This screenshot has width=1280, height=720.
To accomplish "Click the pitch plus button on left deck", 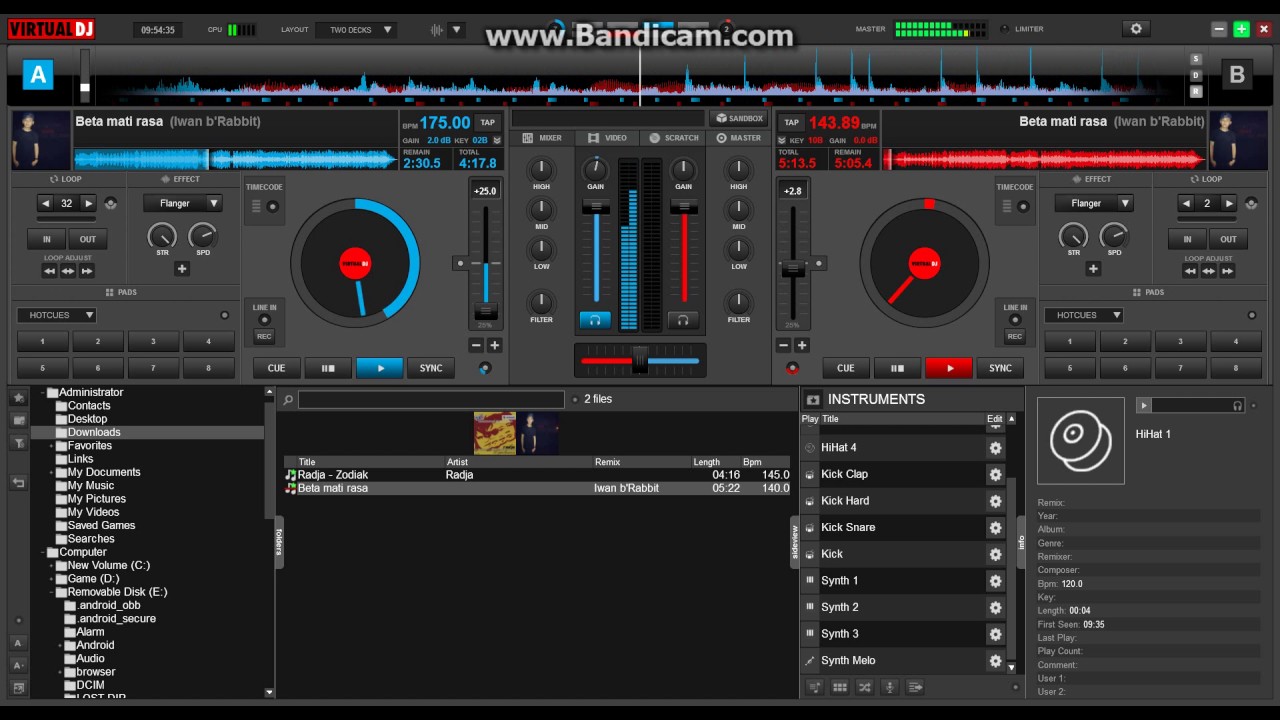I will click(494, 345).
